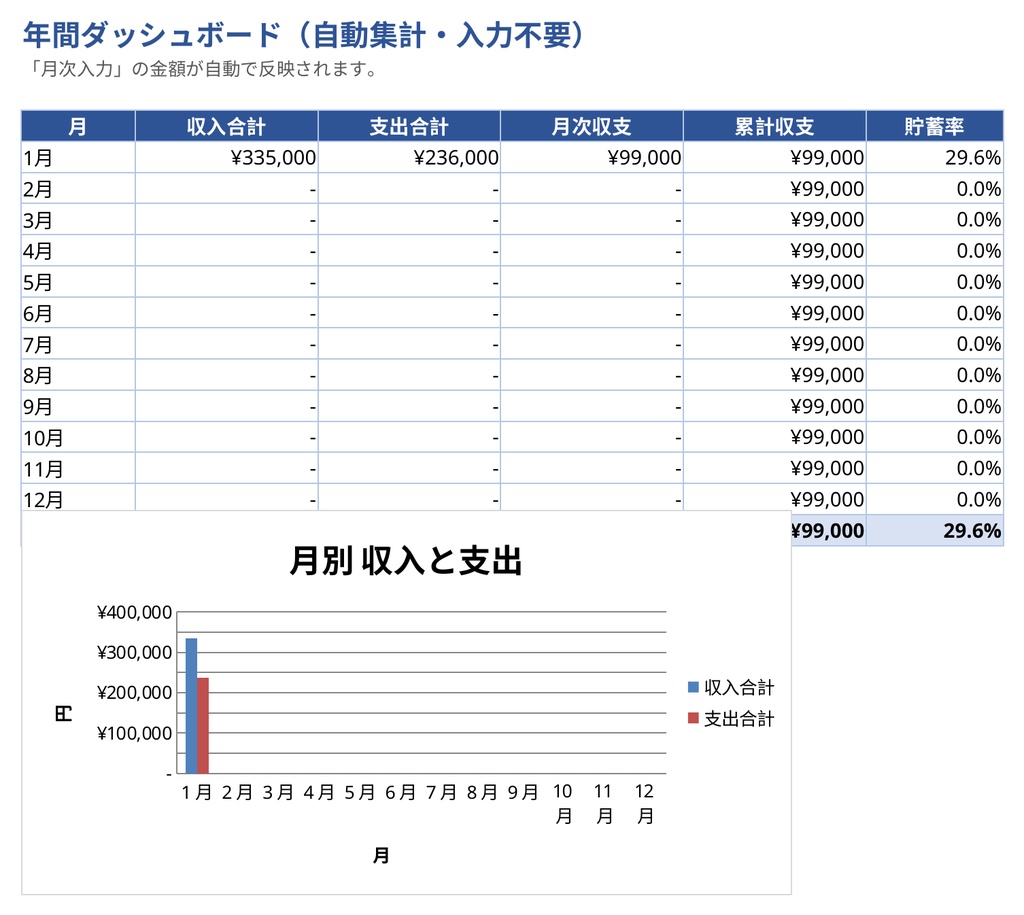Click the 7月 savings rate 0.0% cell
The height and width of the screenshot is (915, 1024).
(935, 344)
